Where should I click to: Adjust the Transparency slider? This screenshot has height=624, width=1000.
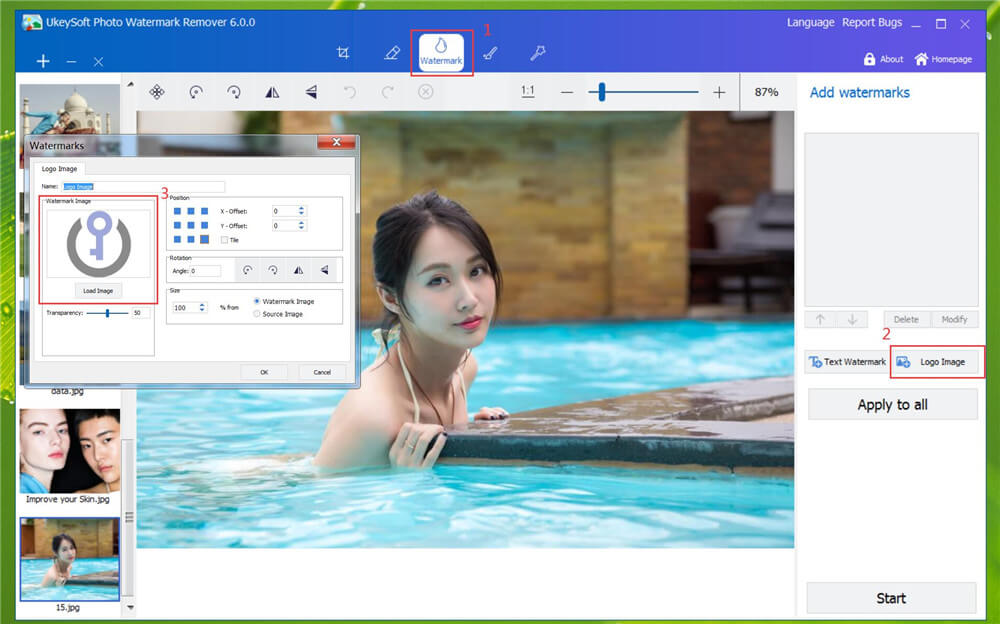click(x=107, y=312)
